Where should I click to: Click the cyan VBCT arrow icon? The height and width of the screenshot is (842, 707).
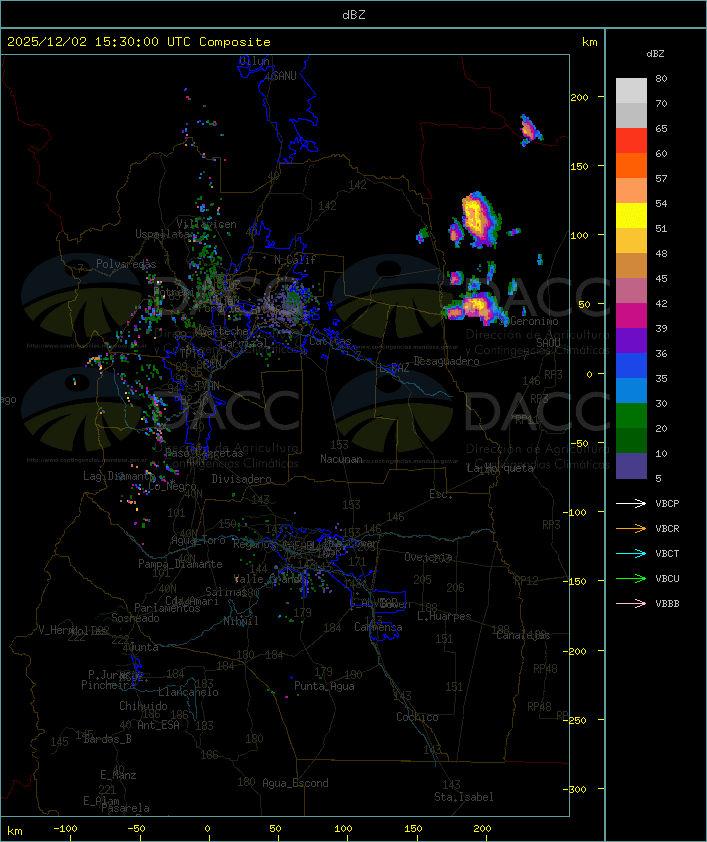coord(631,553)
